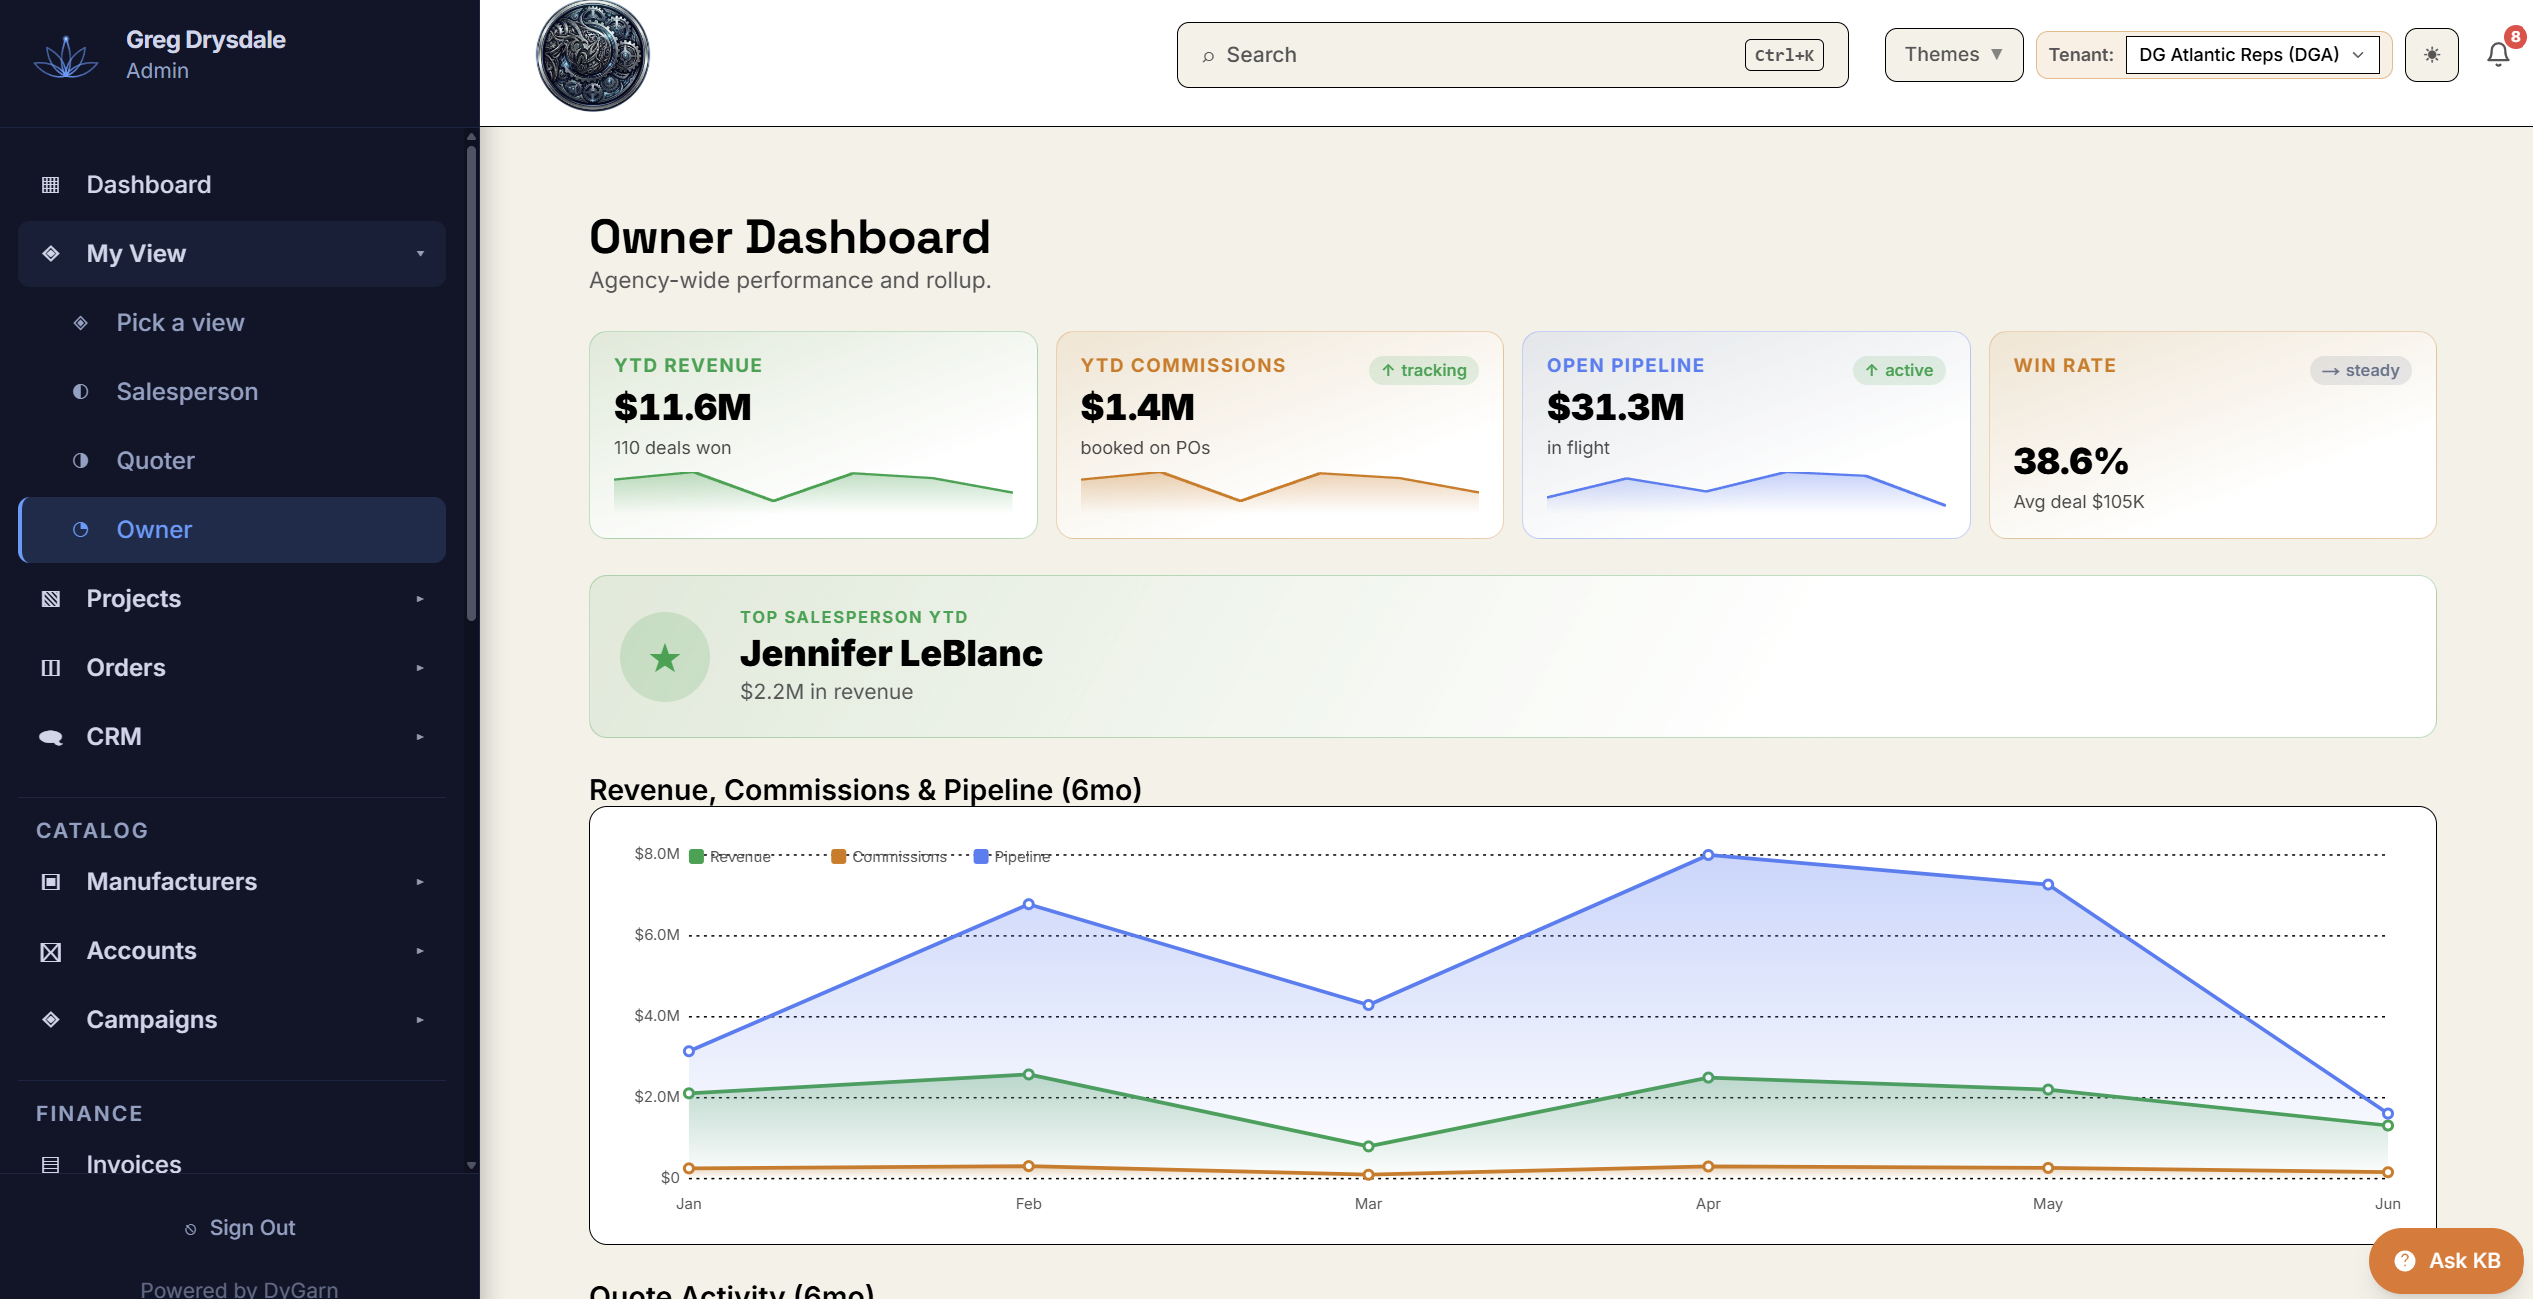The height and width of the screenshot is (1299, 2533).
Task: Click the Orders columns icon
Action: tap(51, 668)
